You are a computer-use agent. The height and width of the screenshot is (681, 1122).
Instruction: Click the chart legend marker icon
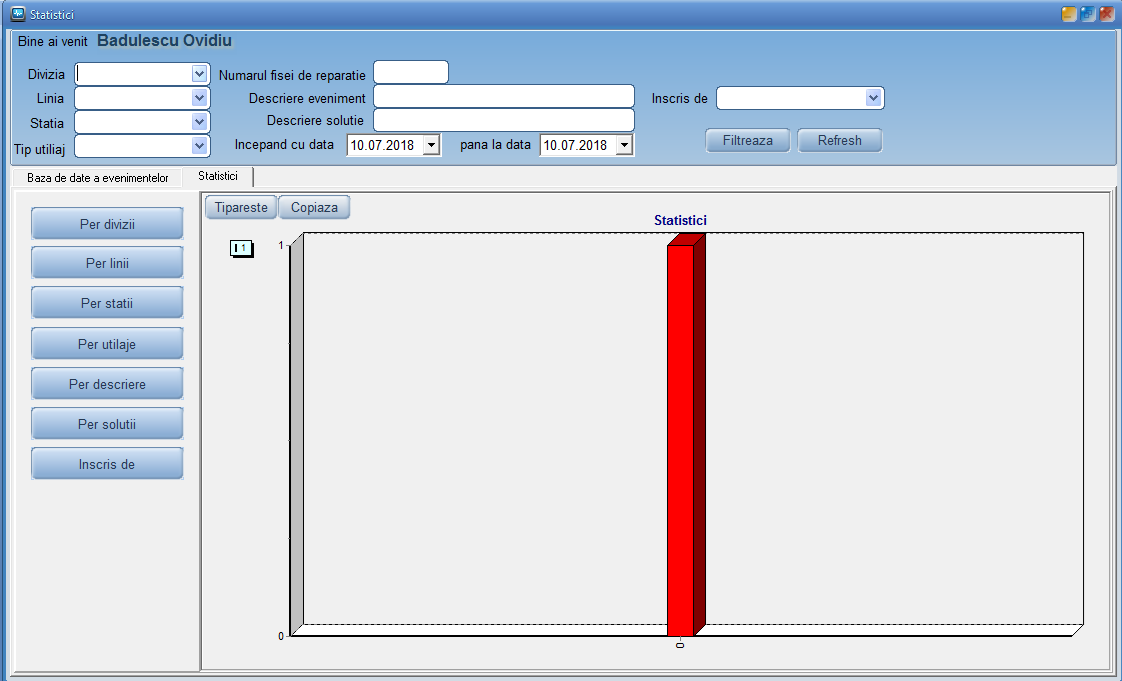coord(242,248)
